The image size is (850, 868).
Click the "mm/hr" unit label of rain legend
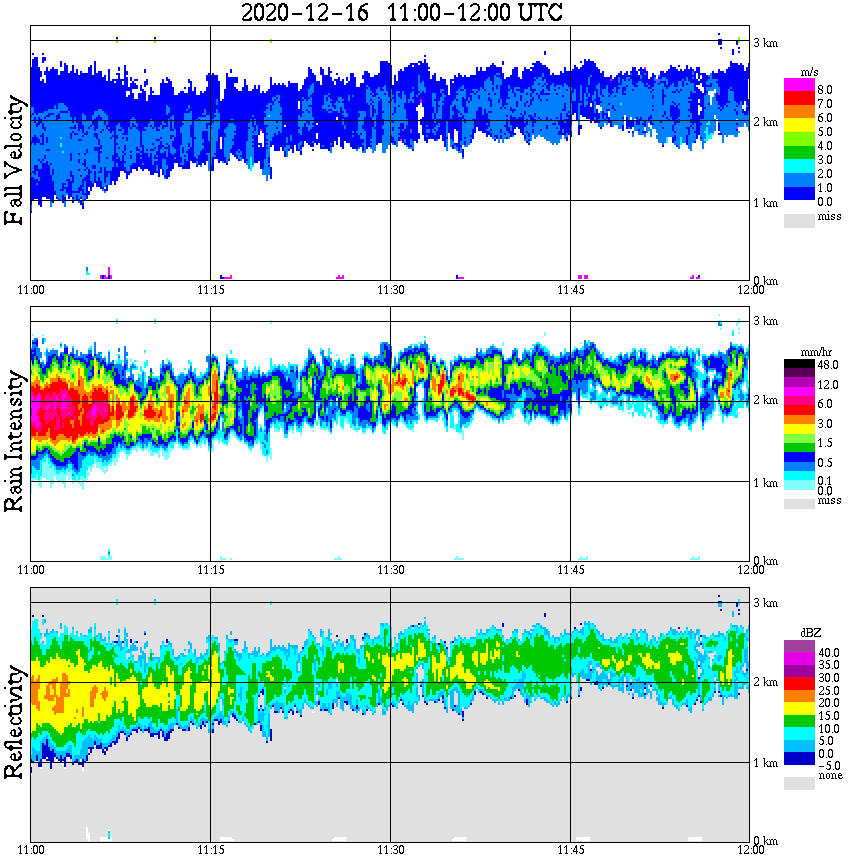pos(816,352)
